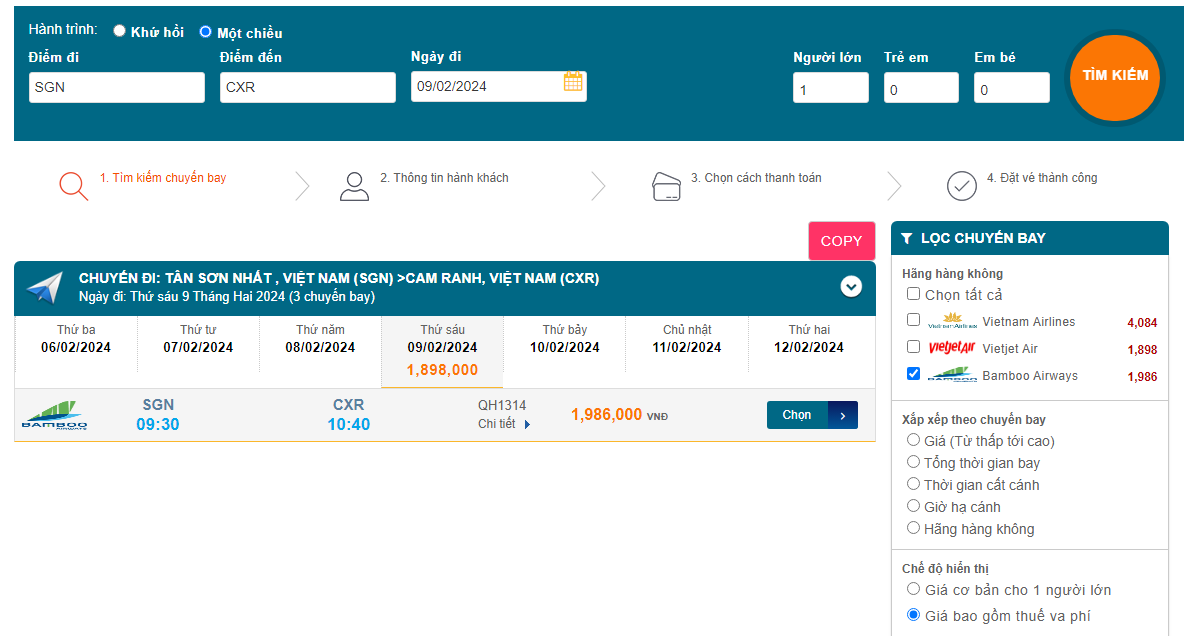Click the Vietnam Airlines logo in filter
Image resolution: width=1193 pixels, height=636 pixels.
click(951, 321)
